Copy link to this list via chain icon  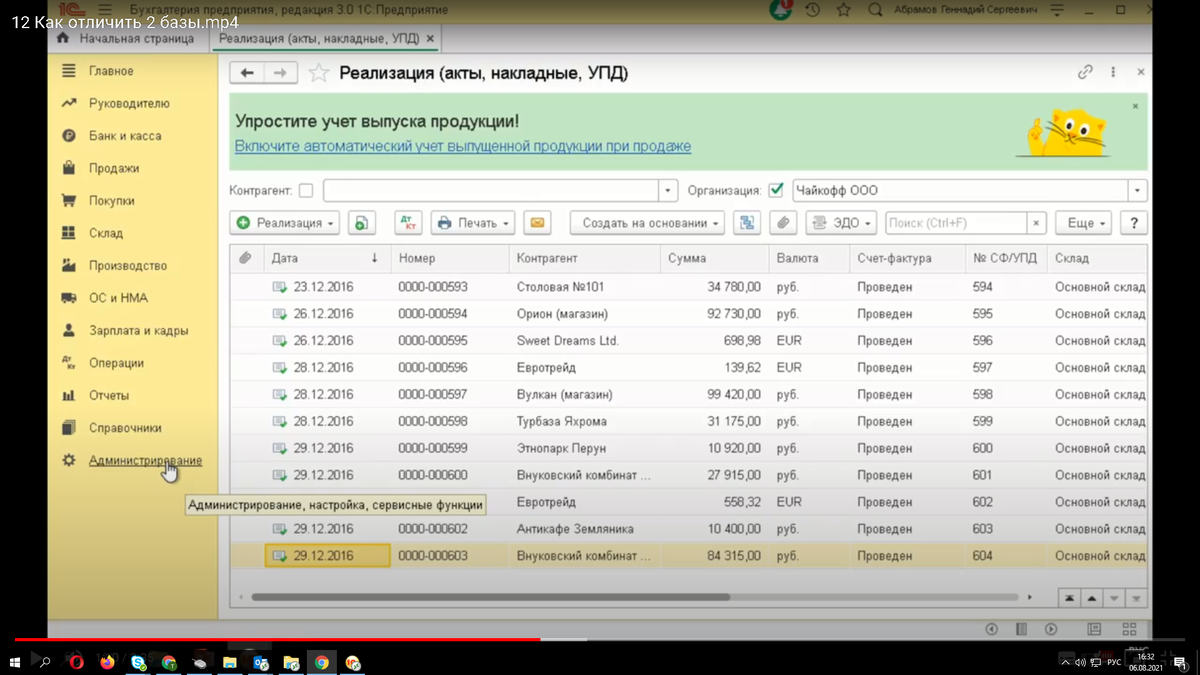[x=1085, y=72]
